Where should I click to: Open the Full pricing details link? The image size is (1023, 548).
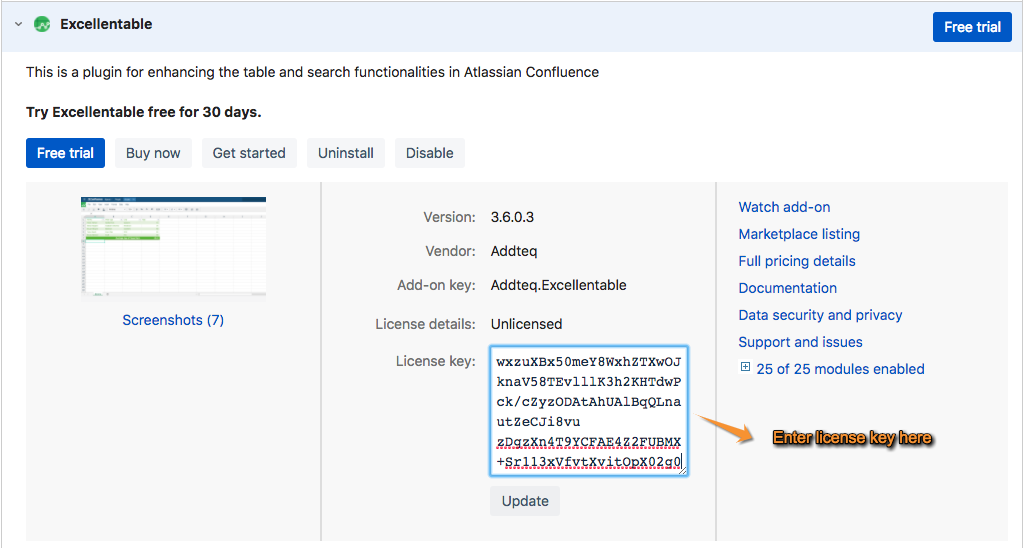coord(797,261)
